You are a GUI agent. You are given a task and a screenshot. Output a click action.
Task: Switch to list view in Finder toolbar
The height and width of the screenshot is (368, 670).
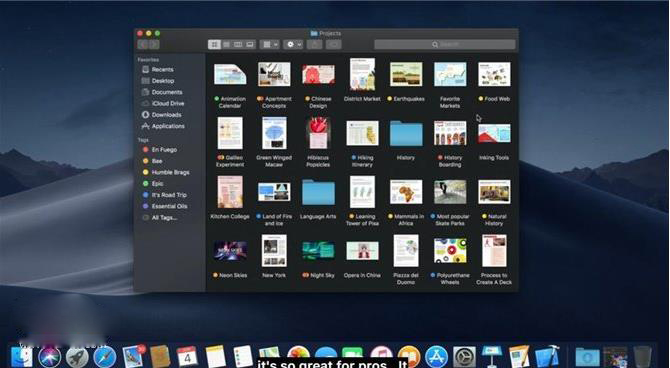[226, 44]
